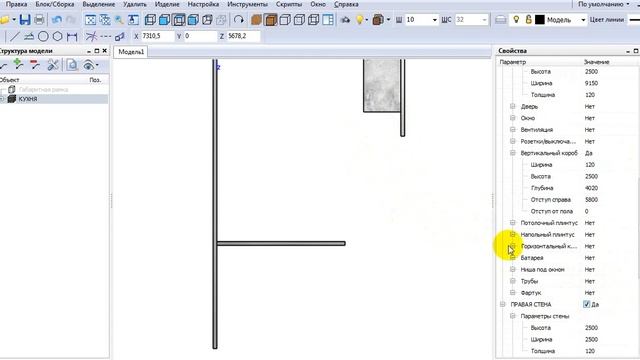Click the Отступ от пола value 0
Screen dimensions: 640x360
coord(587,211)
